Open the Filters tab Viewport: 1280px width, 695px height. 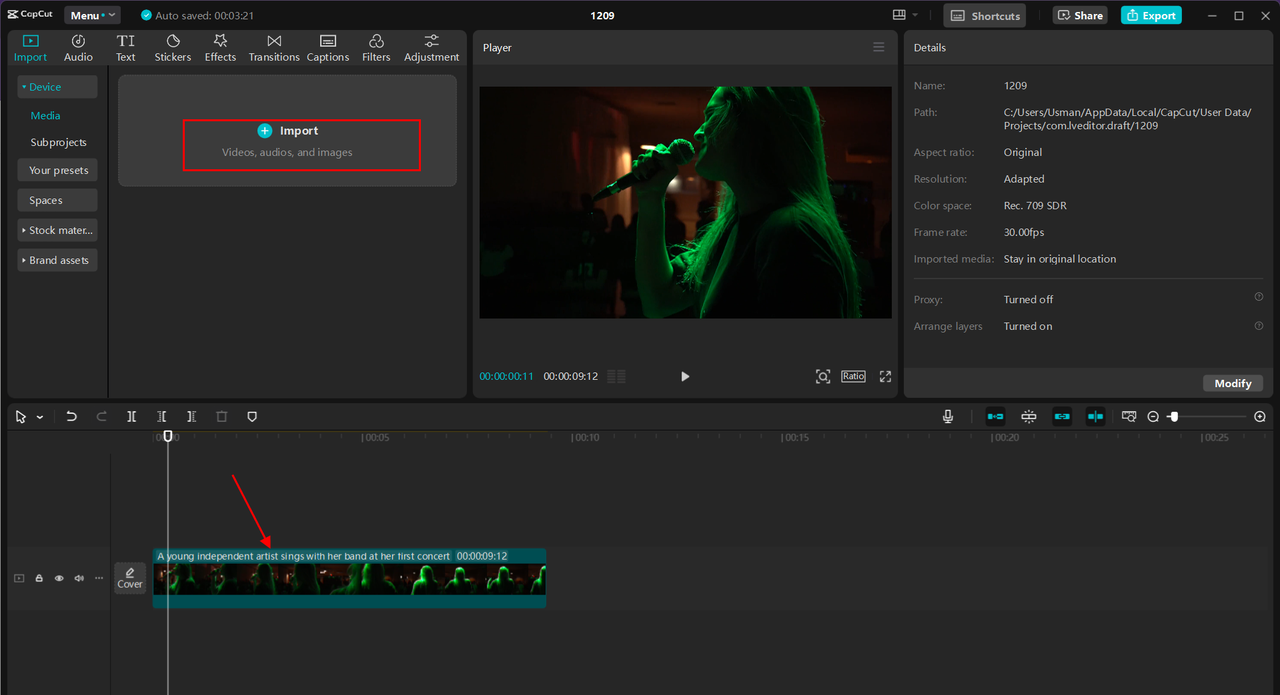pyautogui.click(x=376, y=47)
